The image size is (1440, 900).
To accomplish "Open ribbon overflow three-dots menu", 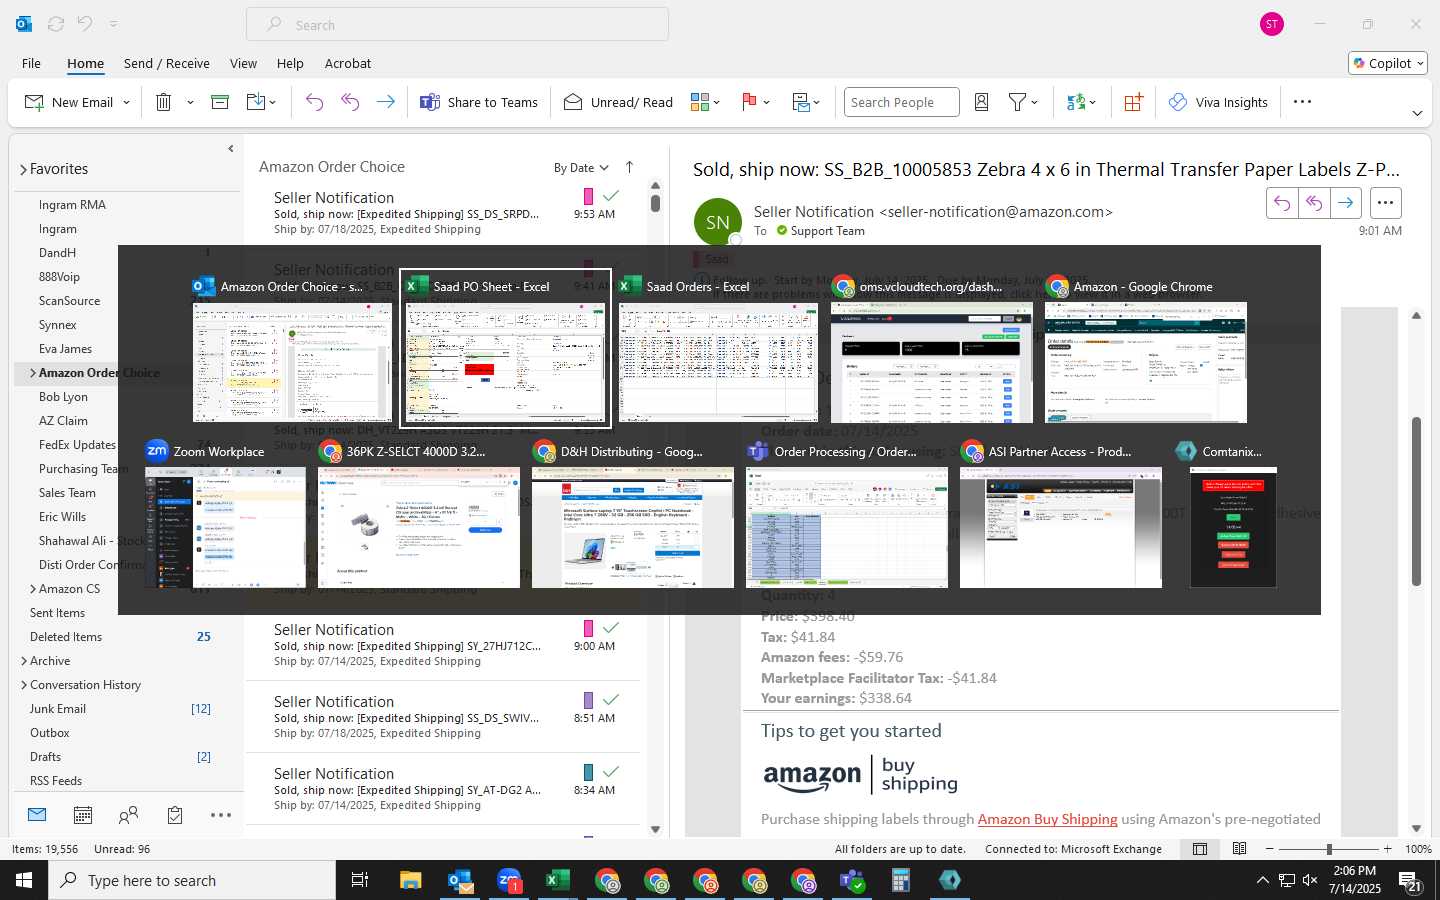I will click(1302, 102).
